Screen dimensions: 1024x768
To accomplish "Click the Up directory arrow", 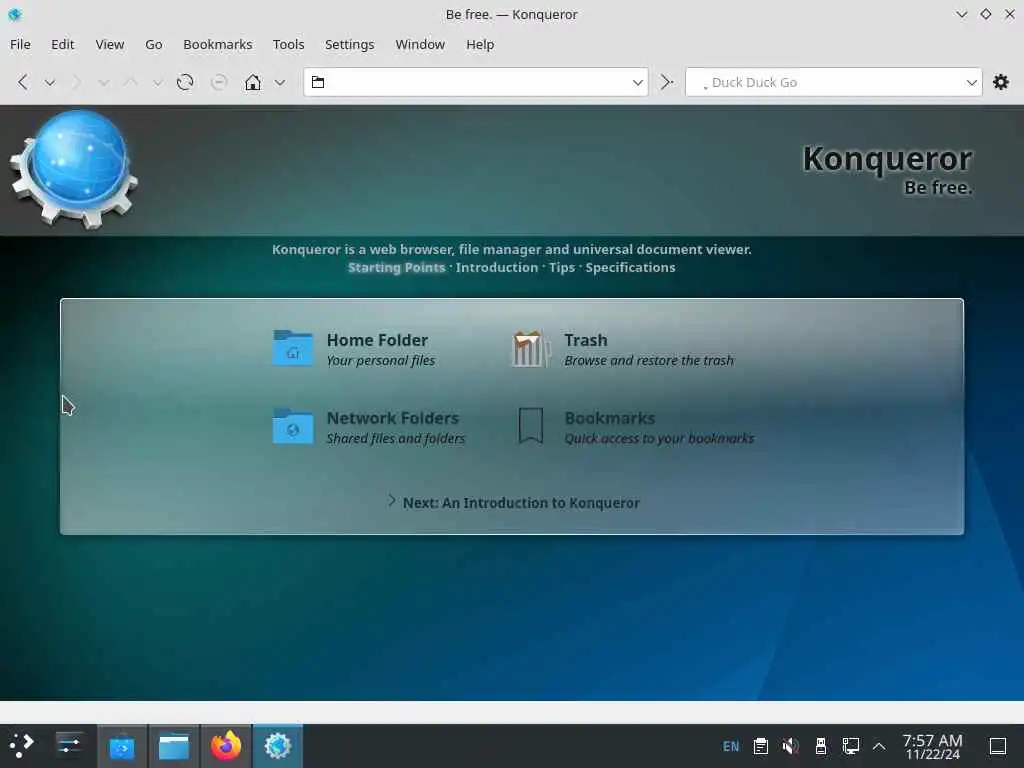I will 131,82.
